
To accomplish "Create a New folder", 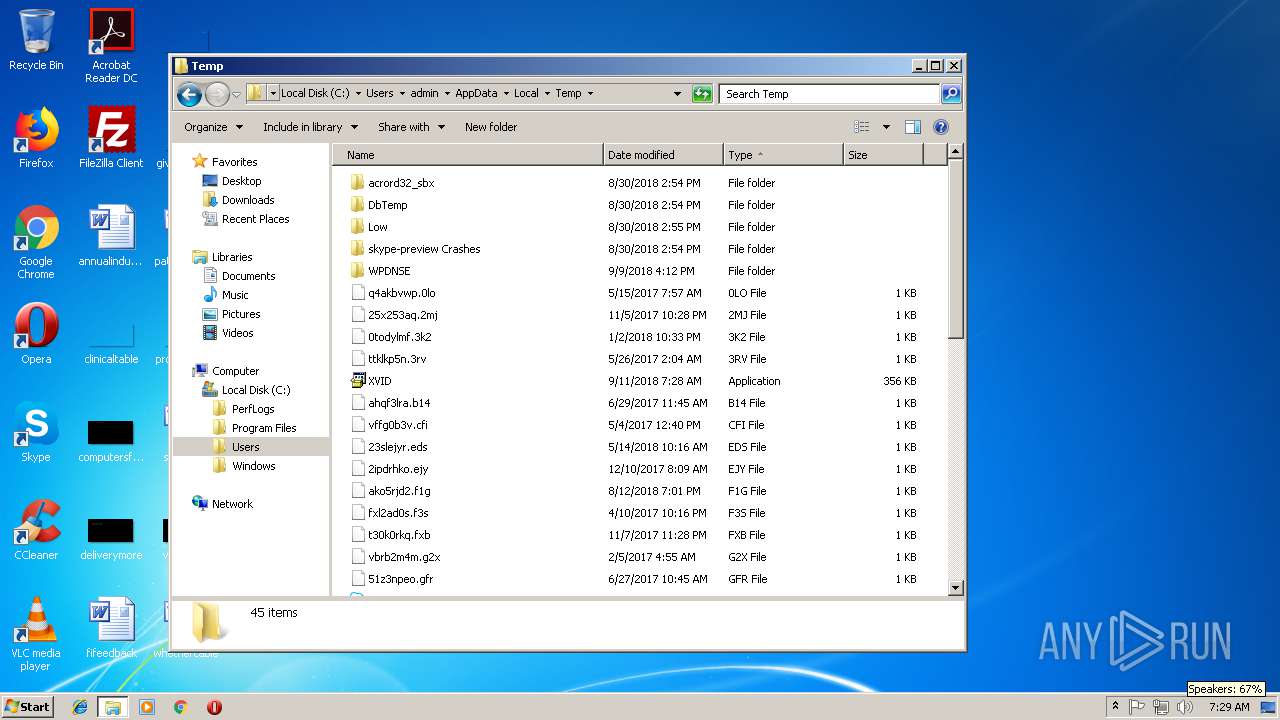I will tap(491, 127).
